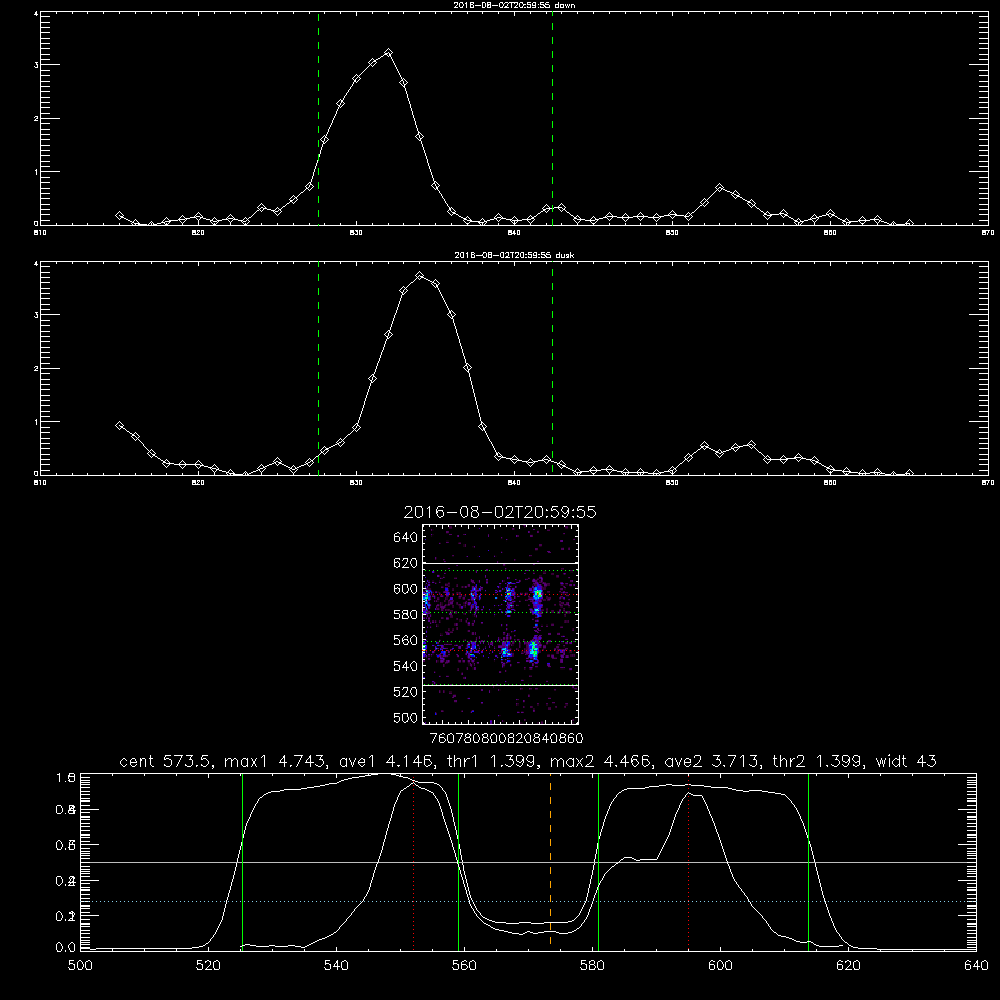The image size is (1000, 1000).
Task: Select the 'thr2 1.399' value
Action: 818,761
